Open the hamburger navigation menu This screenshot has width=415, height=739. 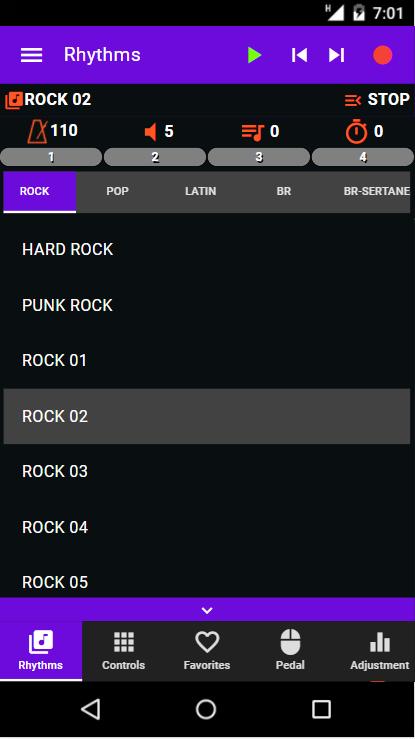point(32,55)
